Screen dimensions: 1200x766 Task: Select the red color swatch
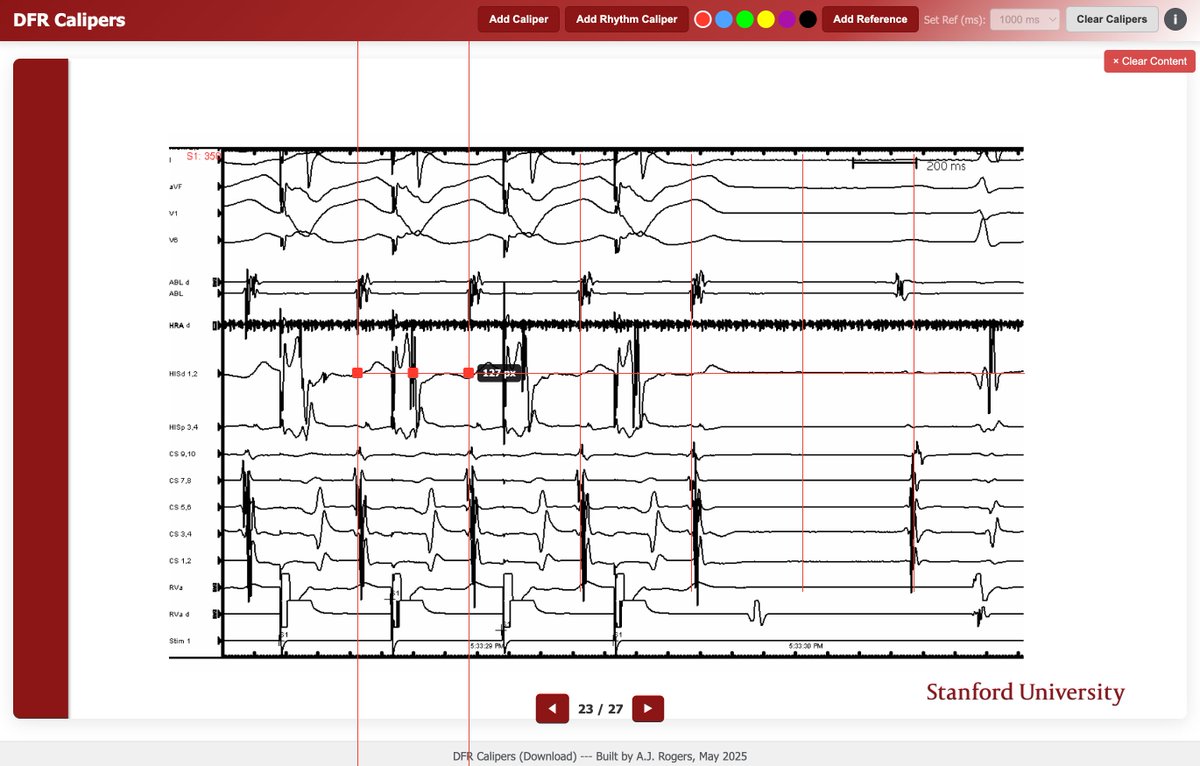coord(703,19)
